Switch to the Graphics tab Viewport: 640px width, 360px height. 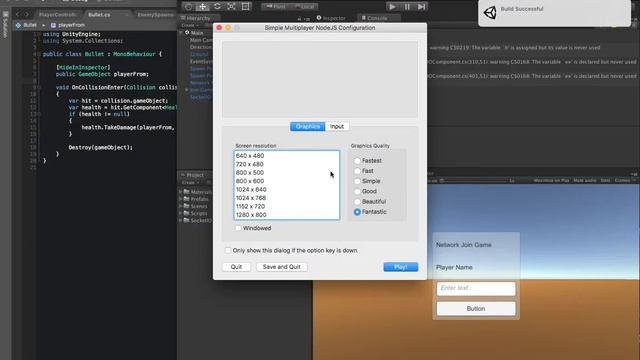click(x=308, y=127)
